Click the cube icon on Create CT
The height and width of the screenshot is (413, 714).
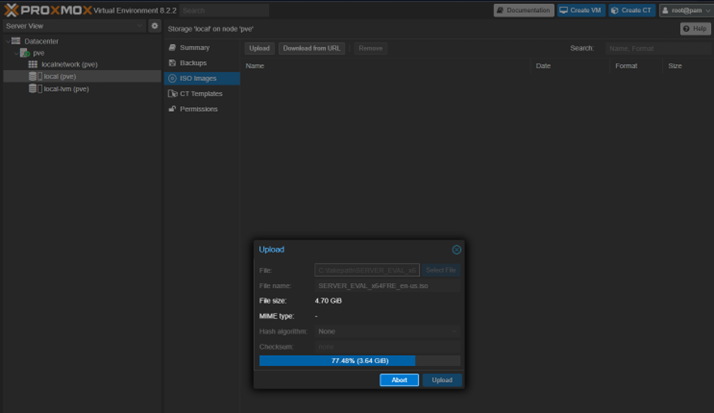point(615,10)
